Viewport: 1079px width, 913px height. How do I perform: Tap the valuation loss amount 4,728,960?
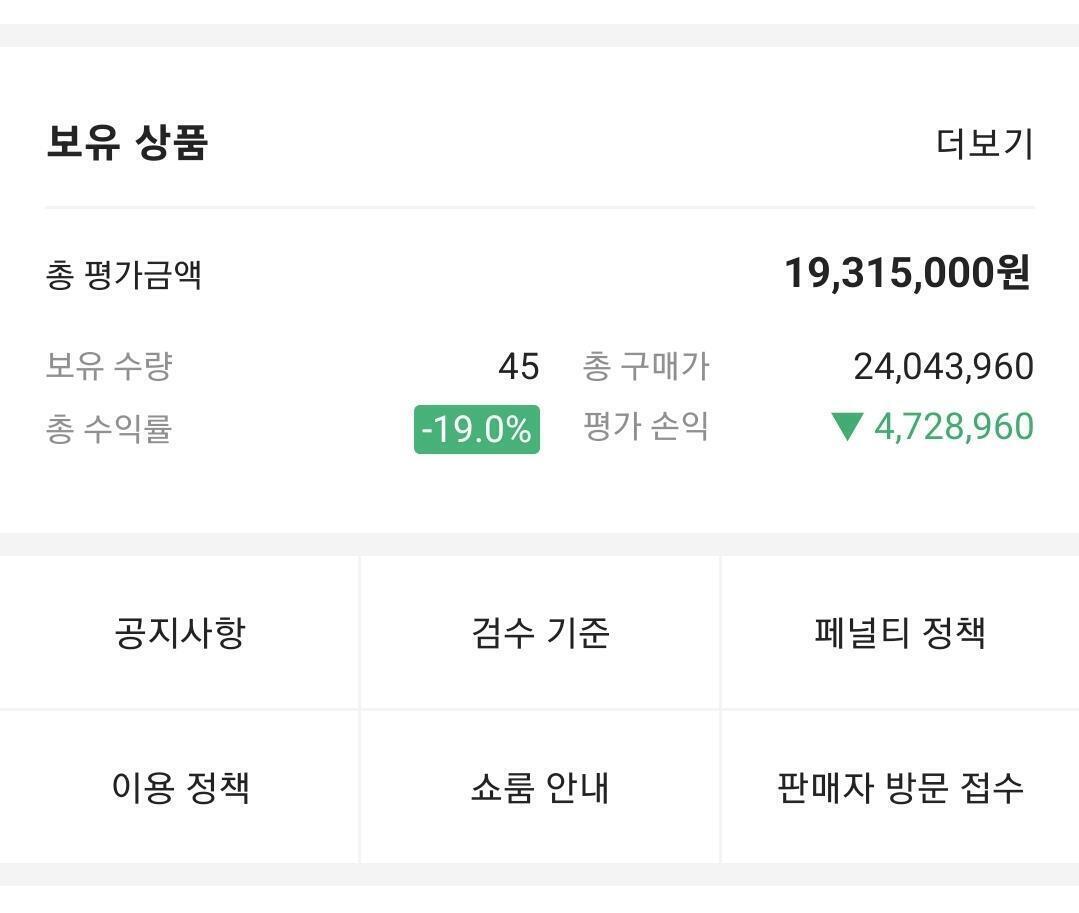(x=953, y=427)
